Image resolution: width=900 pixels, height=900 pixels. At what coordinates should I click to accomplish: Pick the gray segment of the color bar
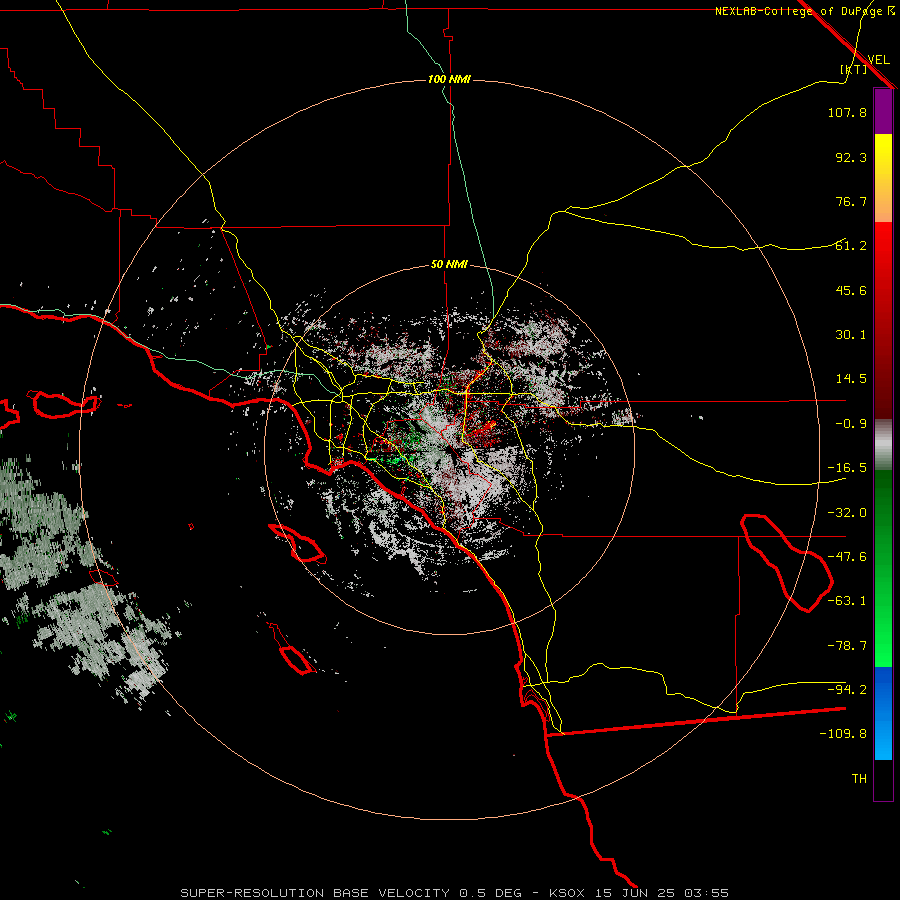point(883,445)
